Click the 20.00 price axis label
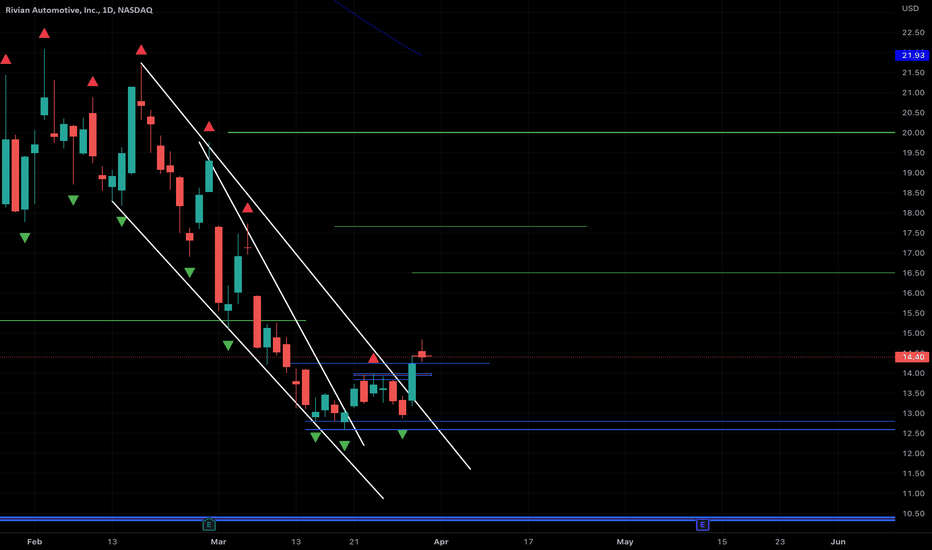Screen dimensions: 932x550 click(x=913, y=133)
